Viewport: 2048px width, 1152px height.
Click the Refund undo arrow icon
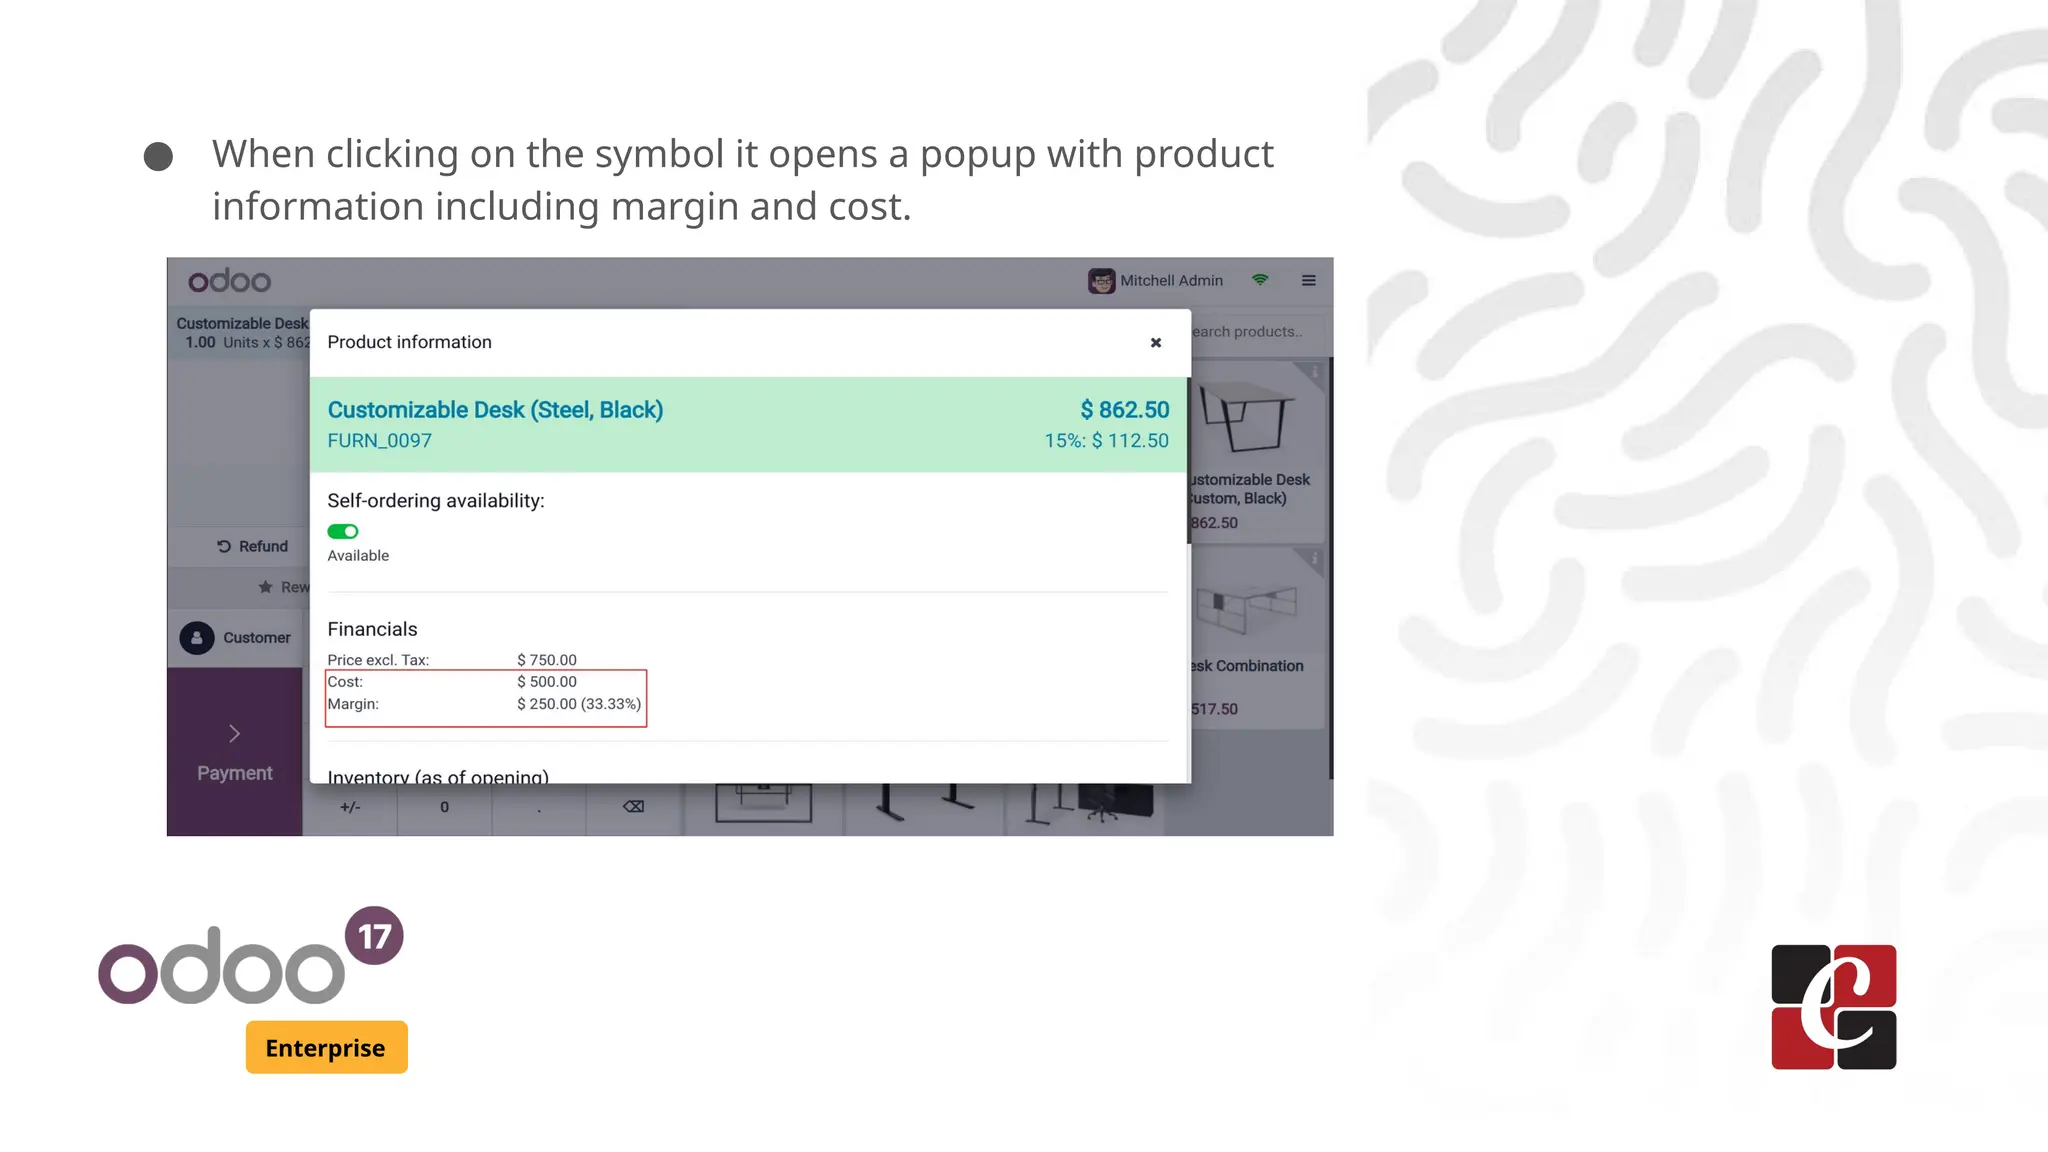pos(224,546)
